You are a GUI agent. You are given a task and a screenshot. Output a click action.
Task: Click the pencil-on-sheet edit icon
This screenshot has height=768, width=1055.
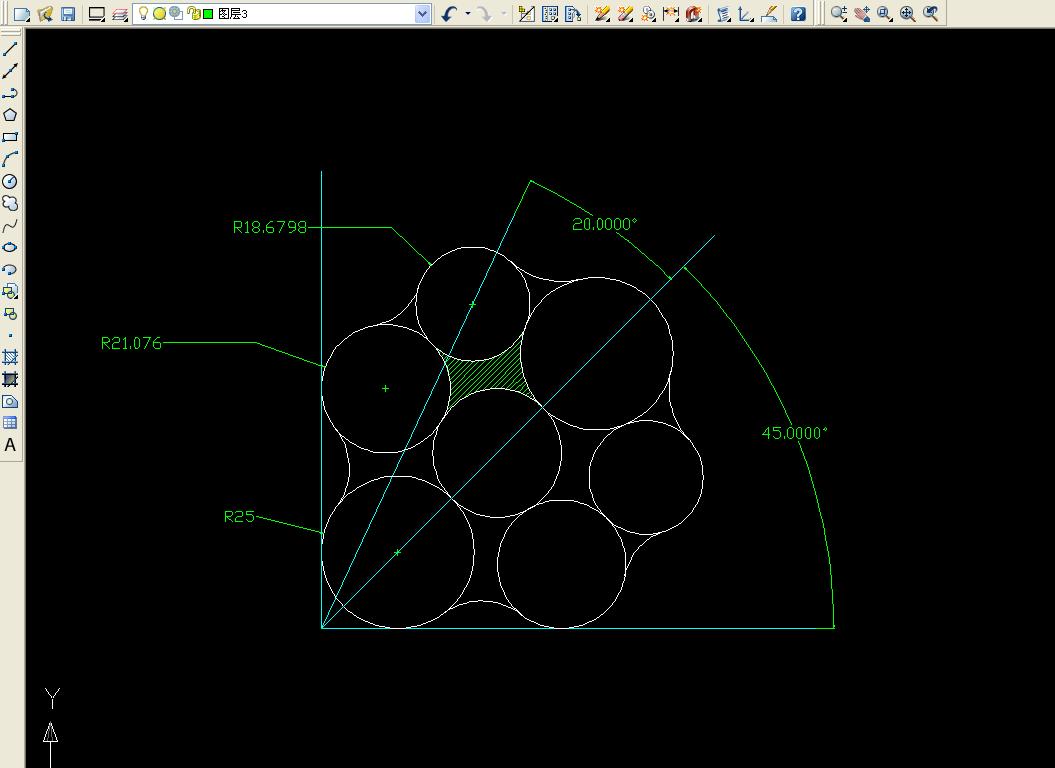(x=769, y=13)
